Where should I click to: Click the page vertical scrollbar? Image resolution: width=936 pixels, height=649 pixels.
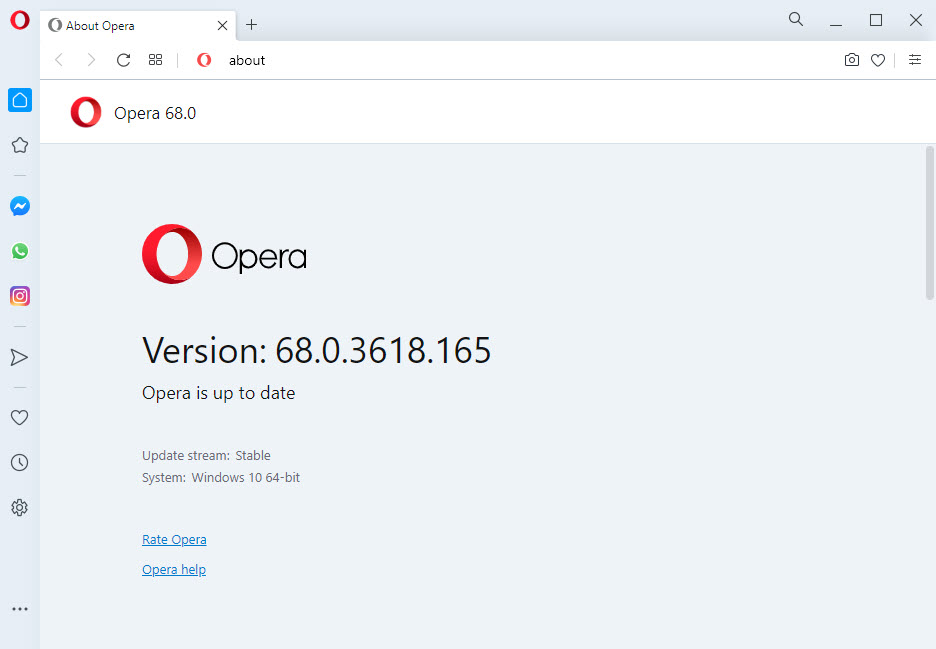click(929, 223)
